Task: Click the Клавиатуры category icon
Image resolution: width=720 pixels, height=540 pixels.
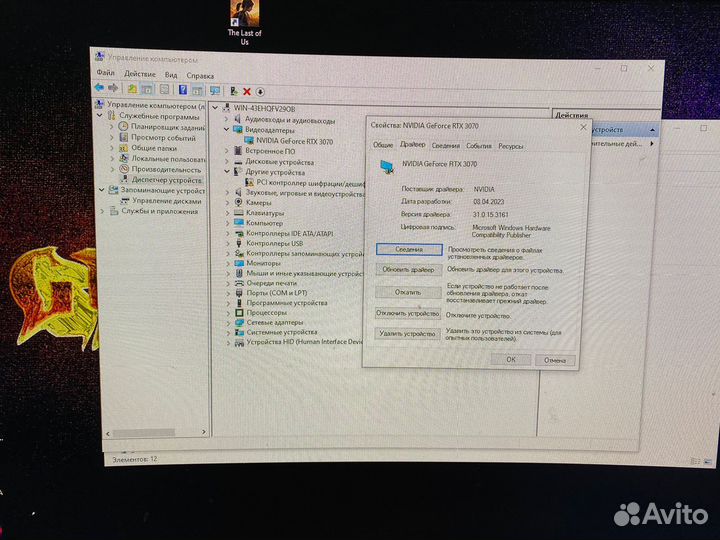Action: click(x=238, y=213)
